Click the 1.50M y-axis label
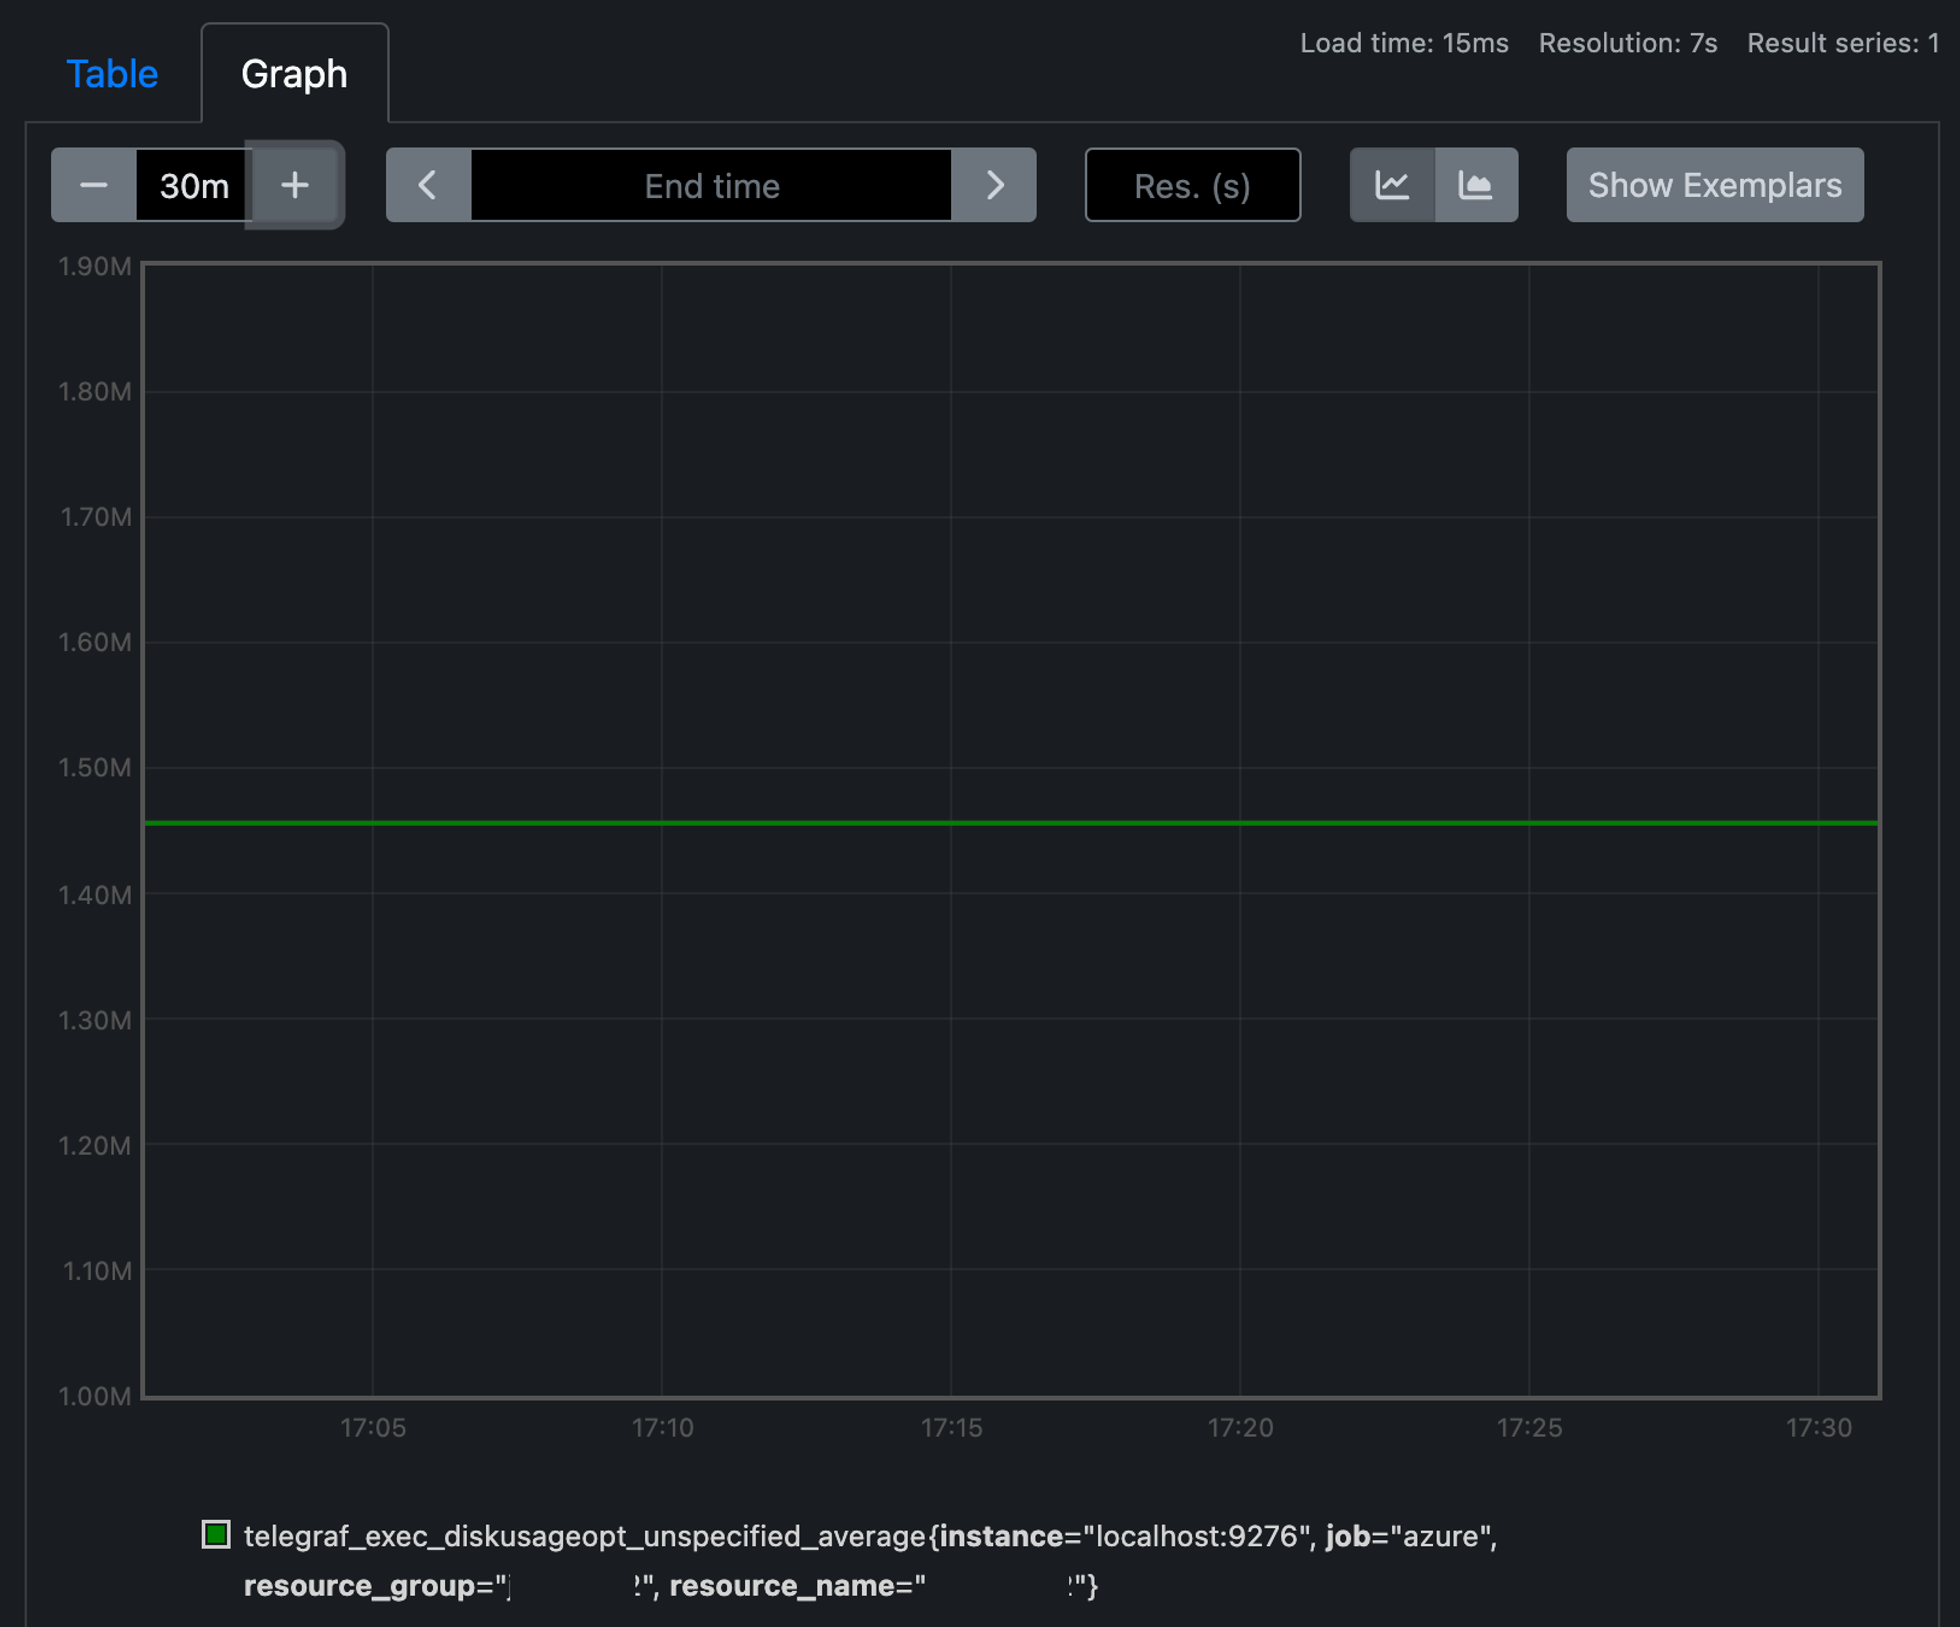The height and width of the screenshot is (1627, 1960). tap(95, 767)
